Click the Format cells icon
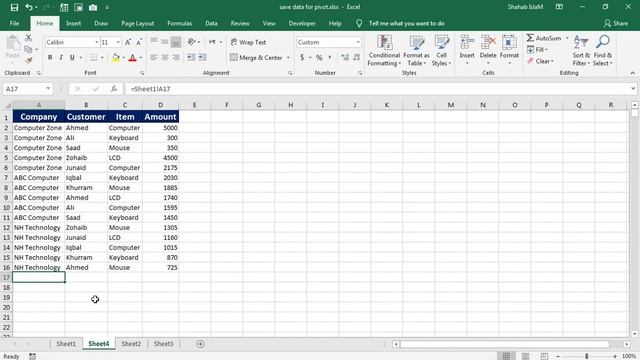Image resolution: width=640 pixels, height=360 pixels. (x=509, y=42)
